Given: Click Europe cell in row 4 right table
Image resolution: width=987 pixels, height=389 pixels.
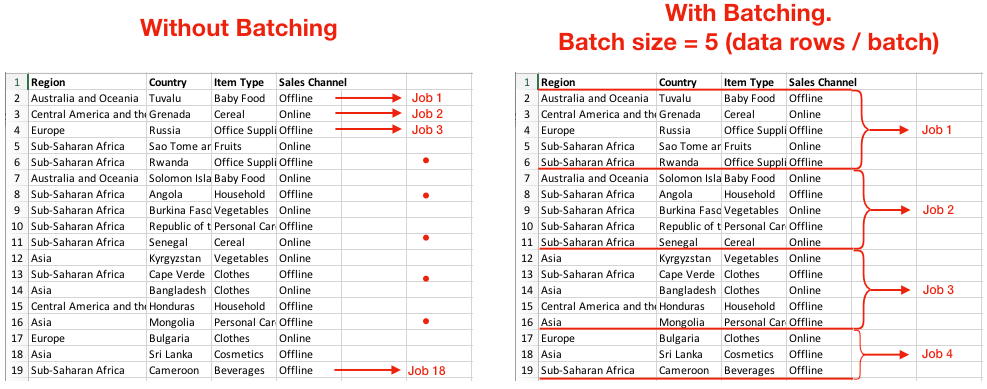Looking at the screenshot, I should pyautogui.click(x=597, y=130).
